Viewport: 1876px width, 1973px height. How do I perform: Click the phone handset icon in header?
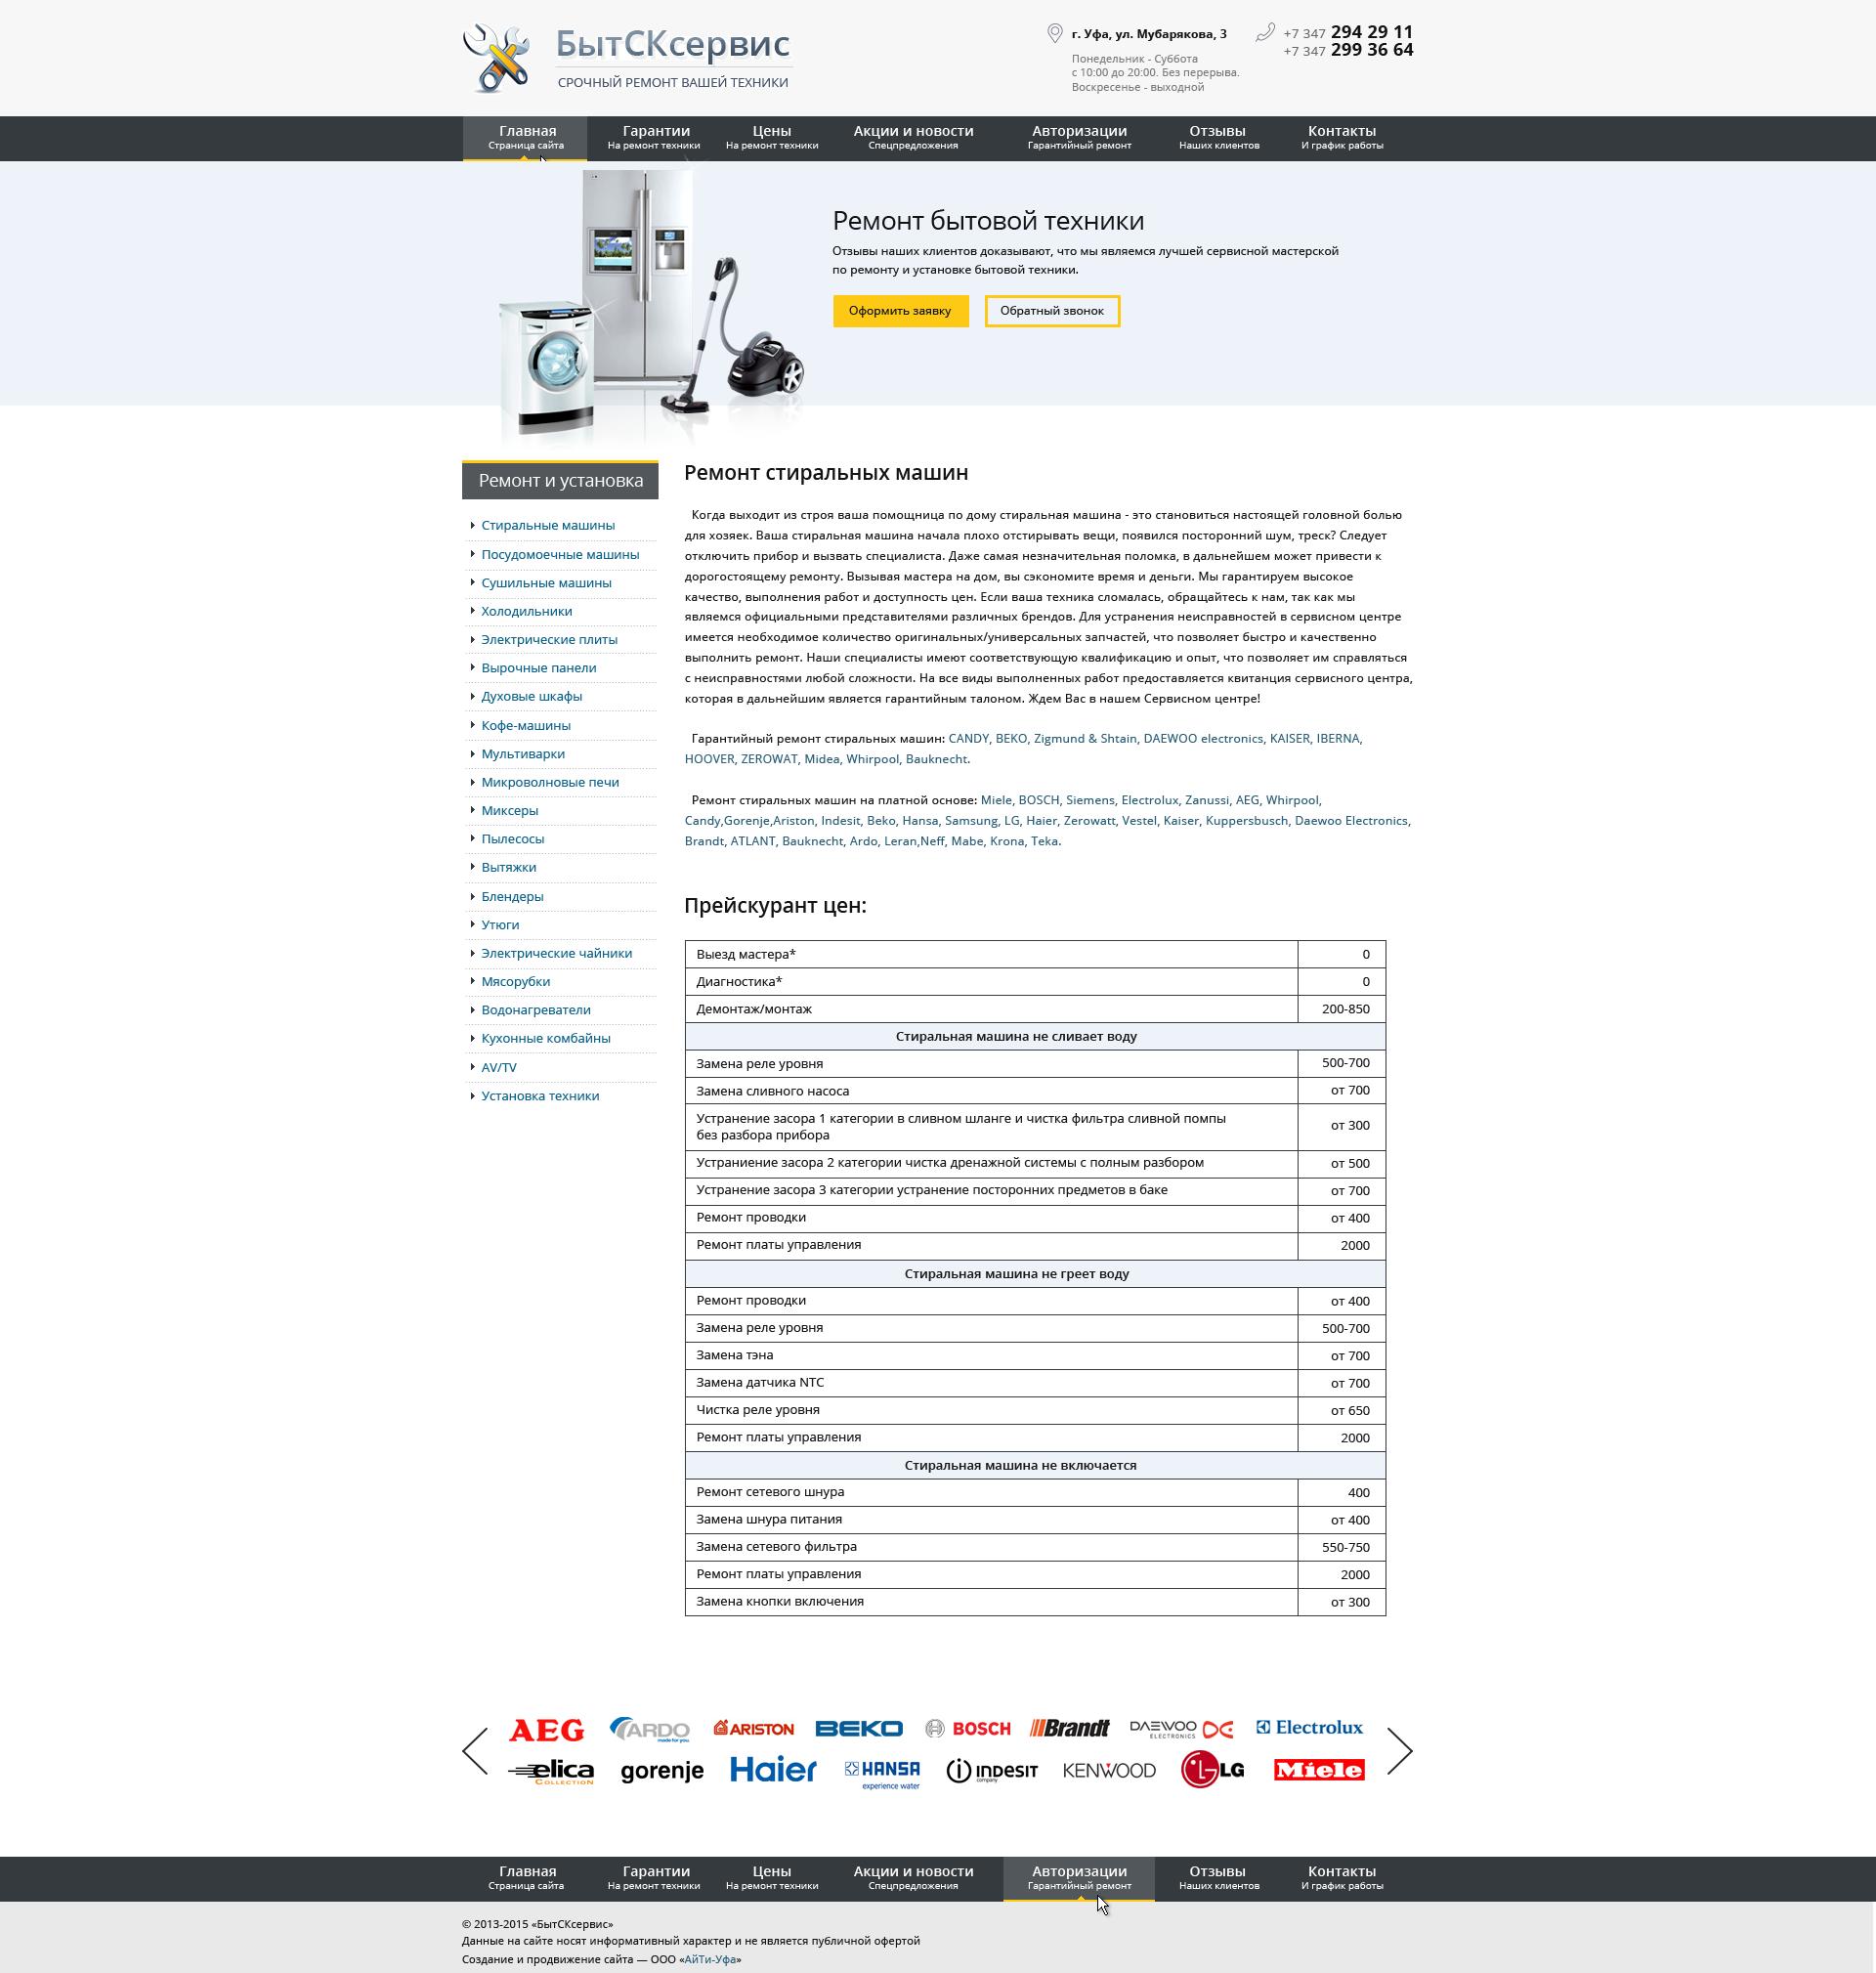pos(1265,32)
